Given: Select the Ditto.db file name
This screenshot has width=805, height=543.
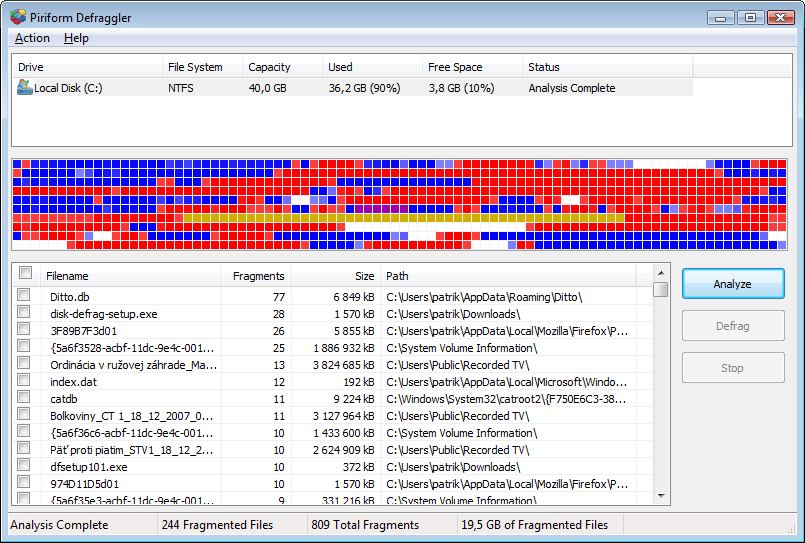Looking at the screenshot, I should pyautogui.click(x=70, y=297).
